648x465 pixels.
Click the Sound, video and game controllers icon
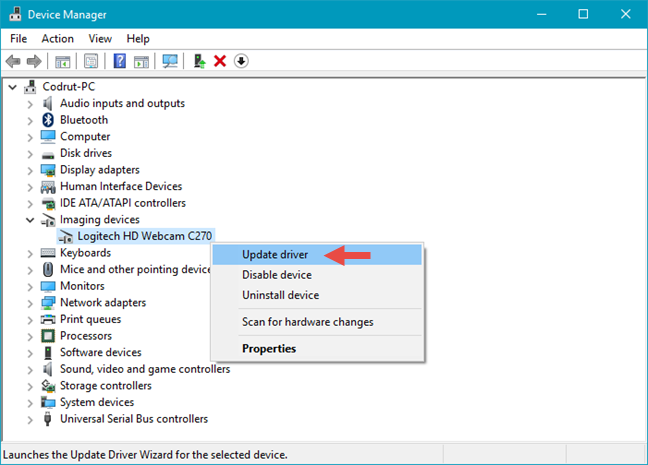coord(48,369)
